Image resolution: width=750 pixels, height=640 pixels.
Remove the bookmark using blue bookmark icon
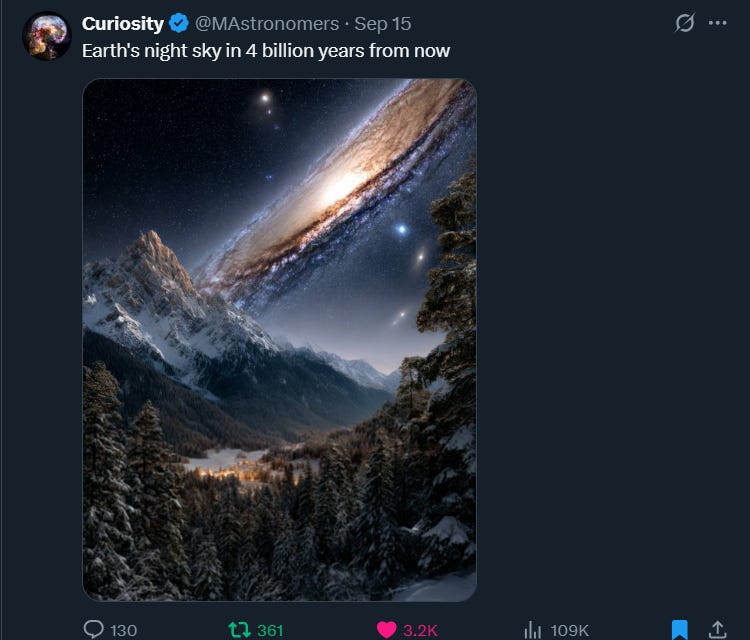(x=680, y=629)
